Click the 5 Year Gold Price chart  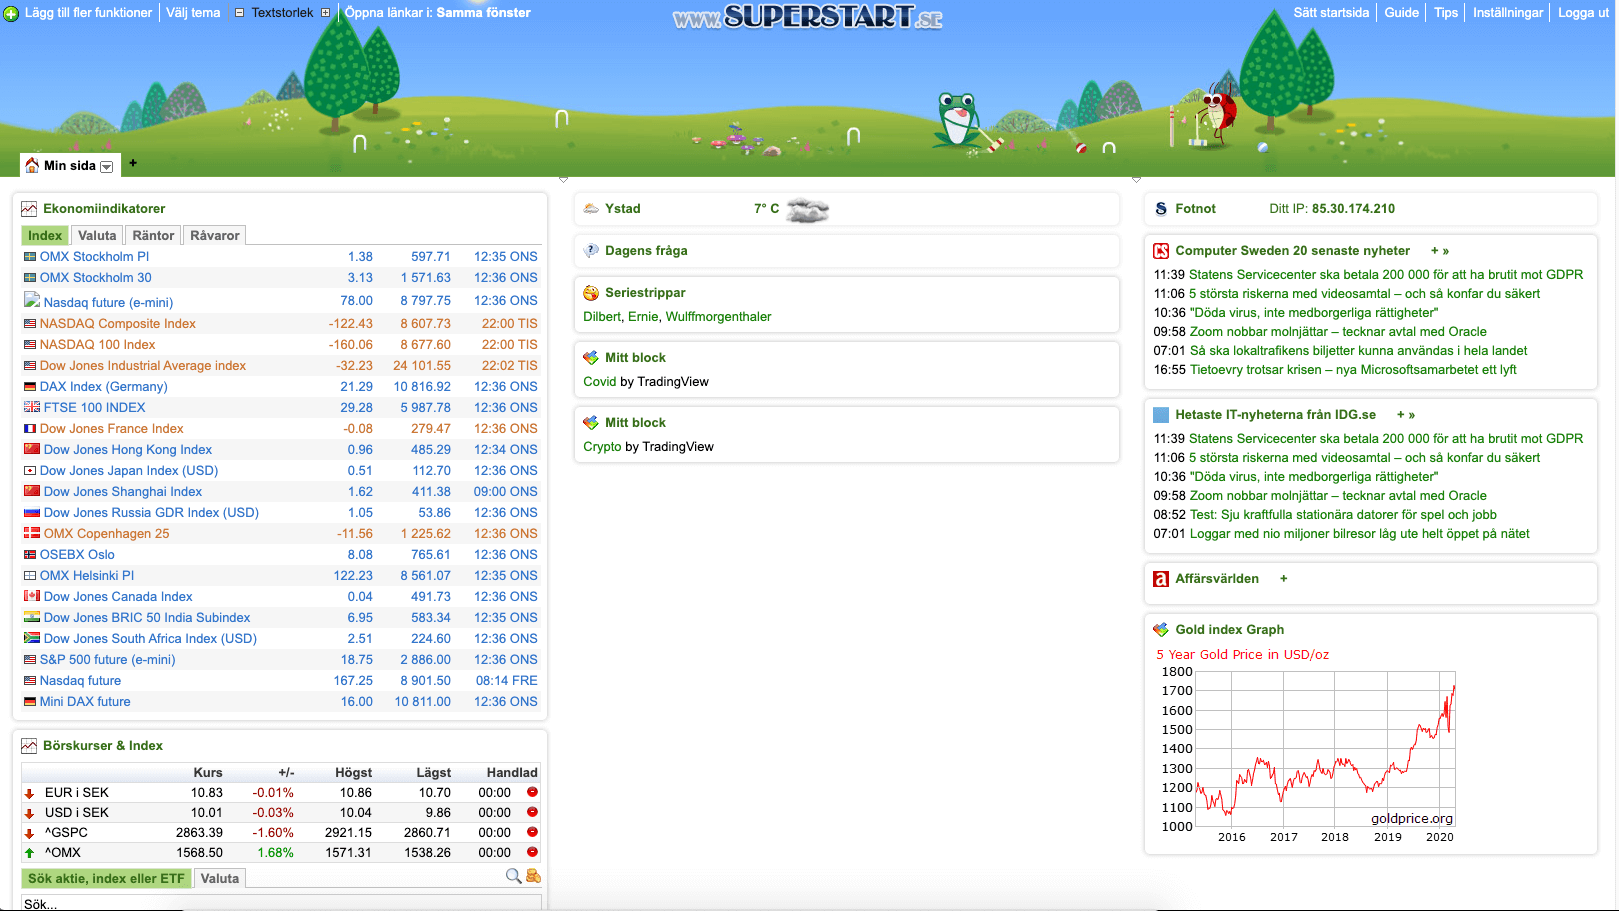pyautogui.click(x=1305, y=748)
